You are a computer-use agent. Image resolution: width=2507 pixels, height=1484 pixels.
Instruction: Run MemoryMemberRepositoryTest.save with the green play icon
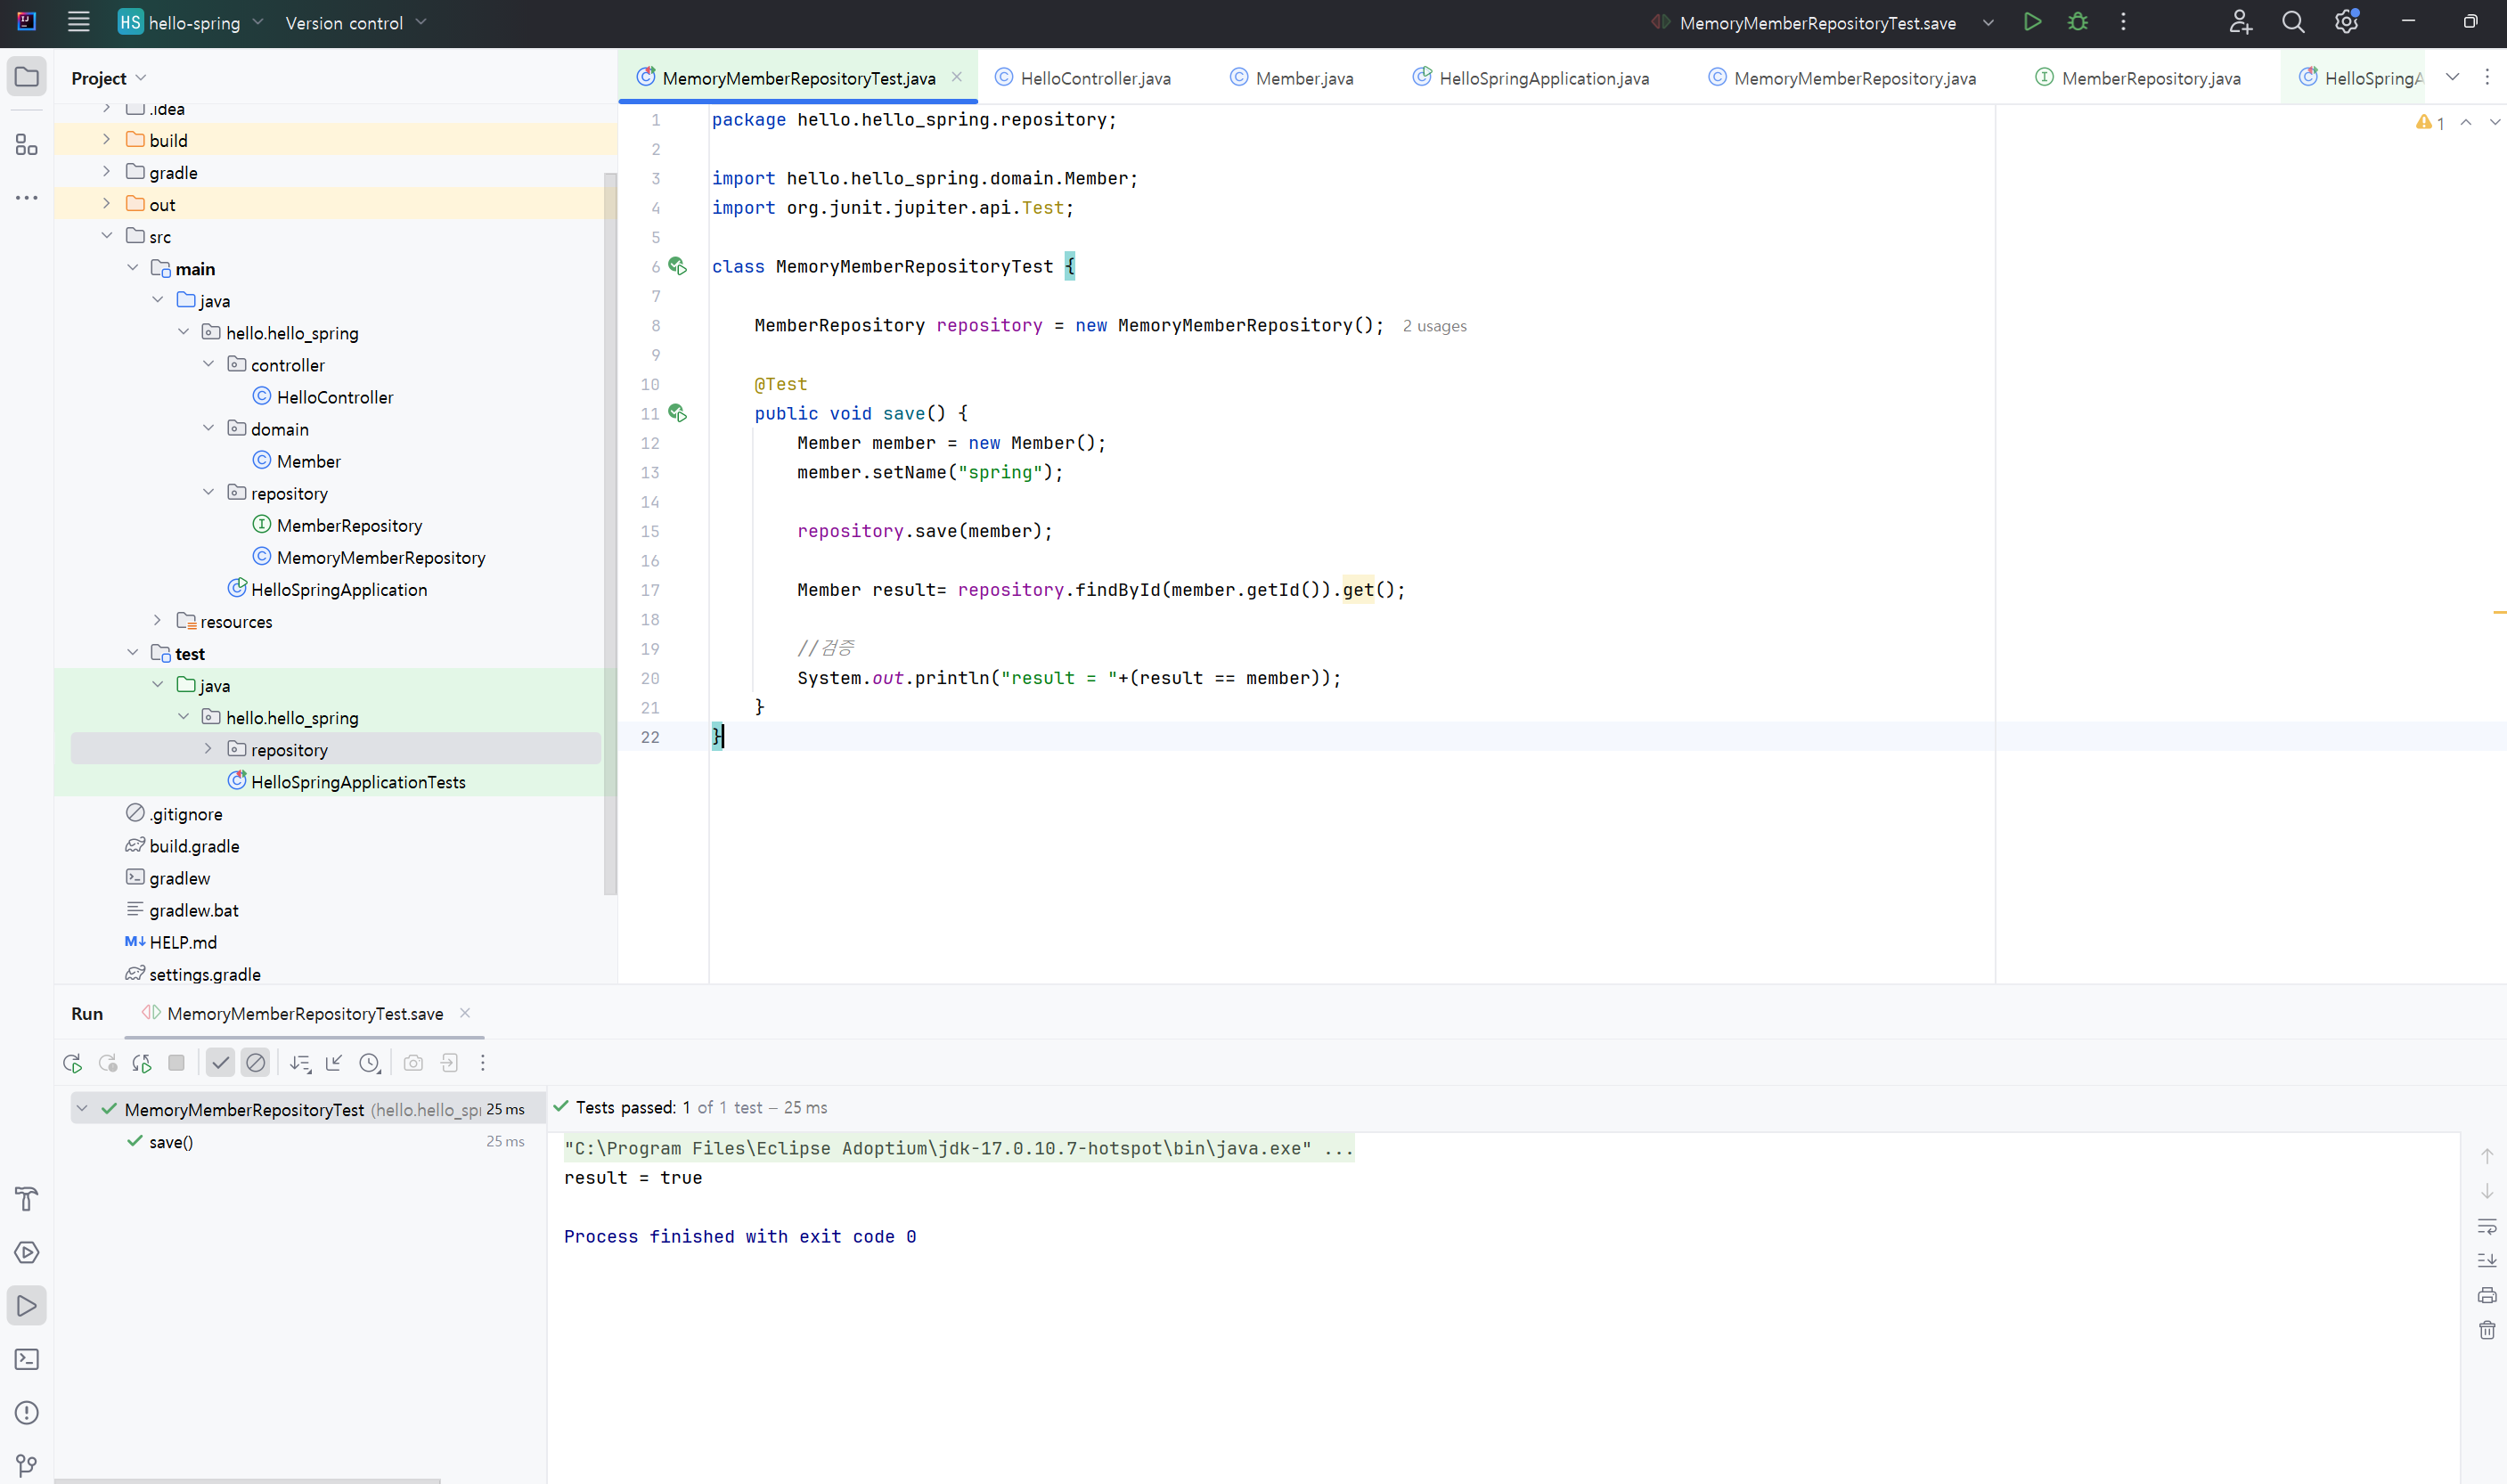pos(2031,22)
